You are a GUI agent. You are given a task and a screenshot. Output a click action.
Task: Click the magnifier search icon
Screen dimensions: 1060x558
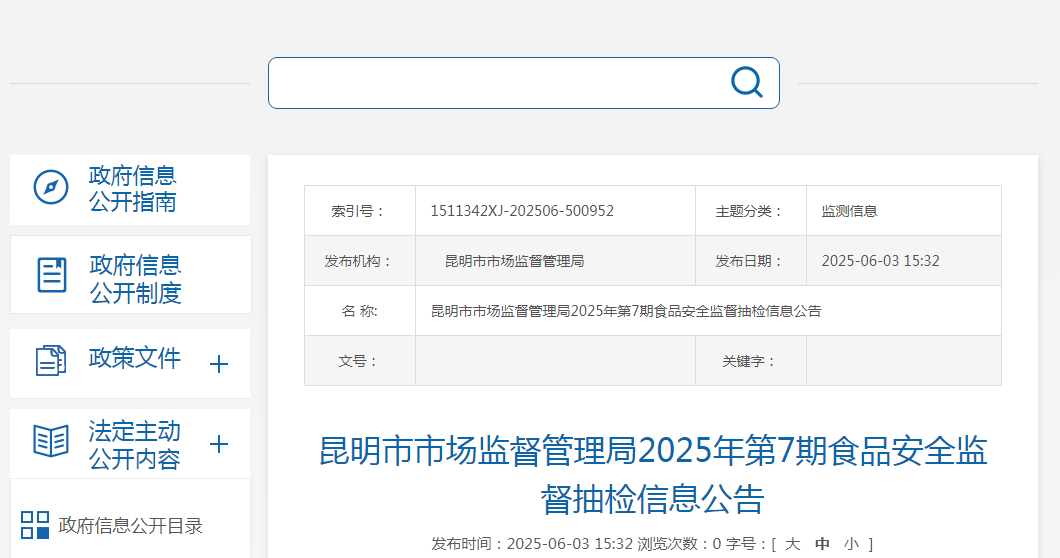click(x=747, y=83)
